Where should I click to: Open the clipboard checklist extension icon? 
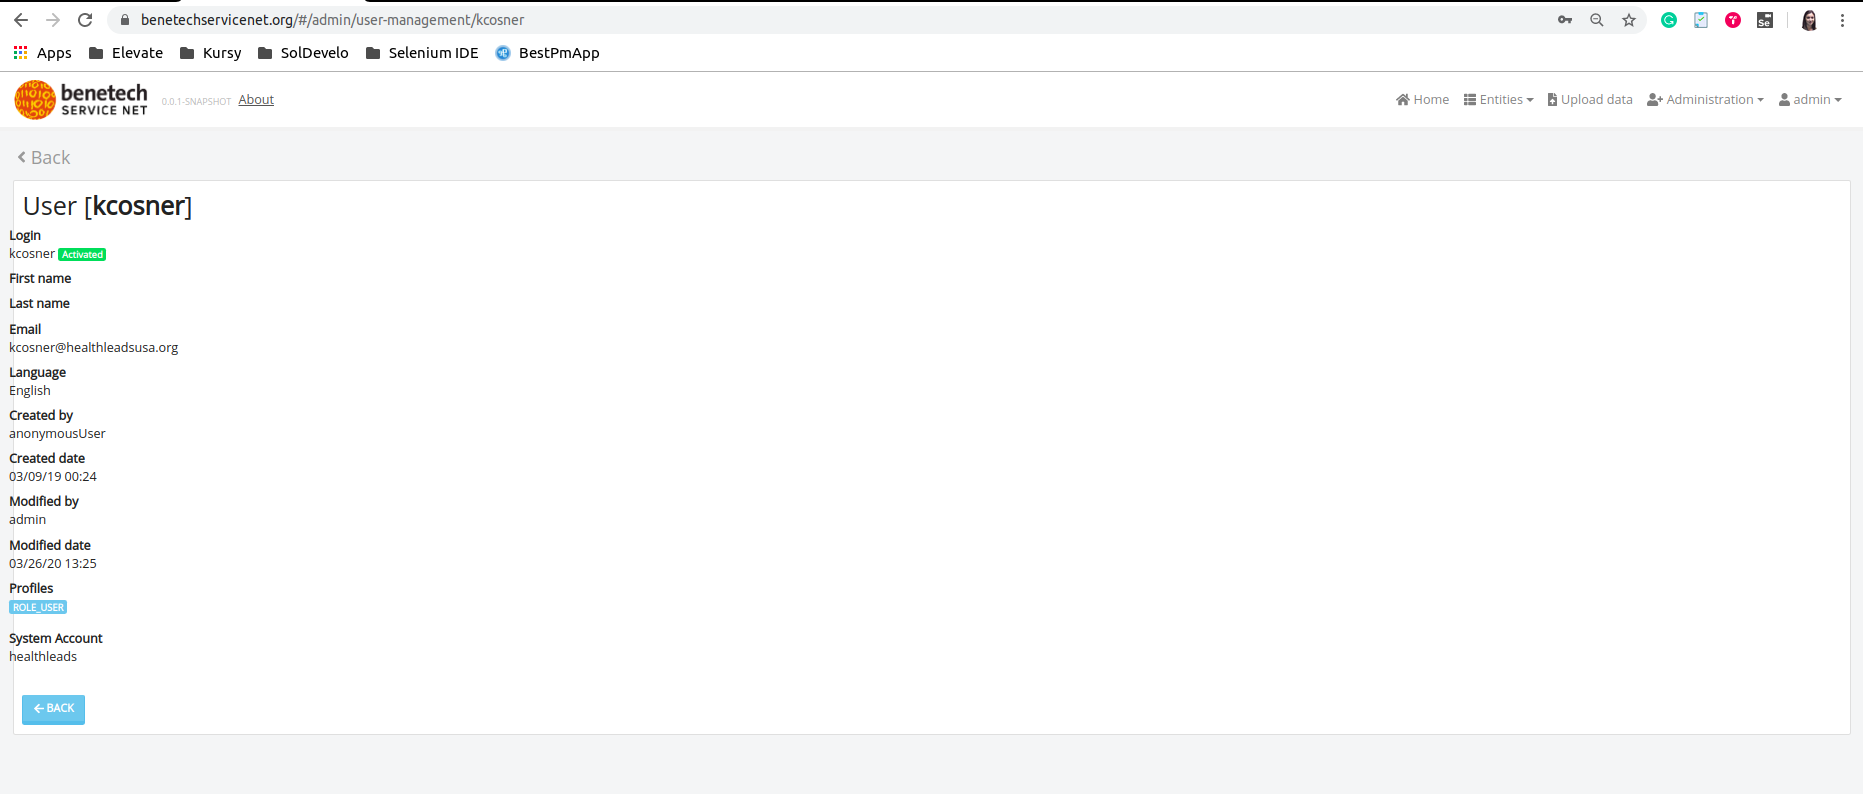(1701, 20)
